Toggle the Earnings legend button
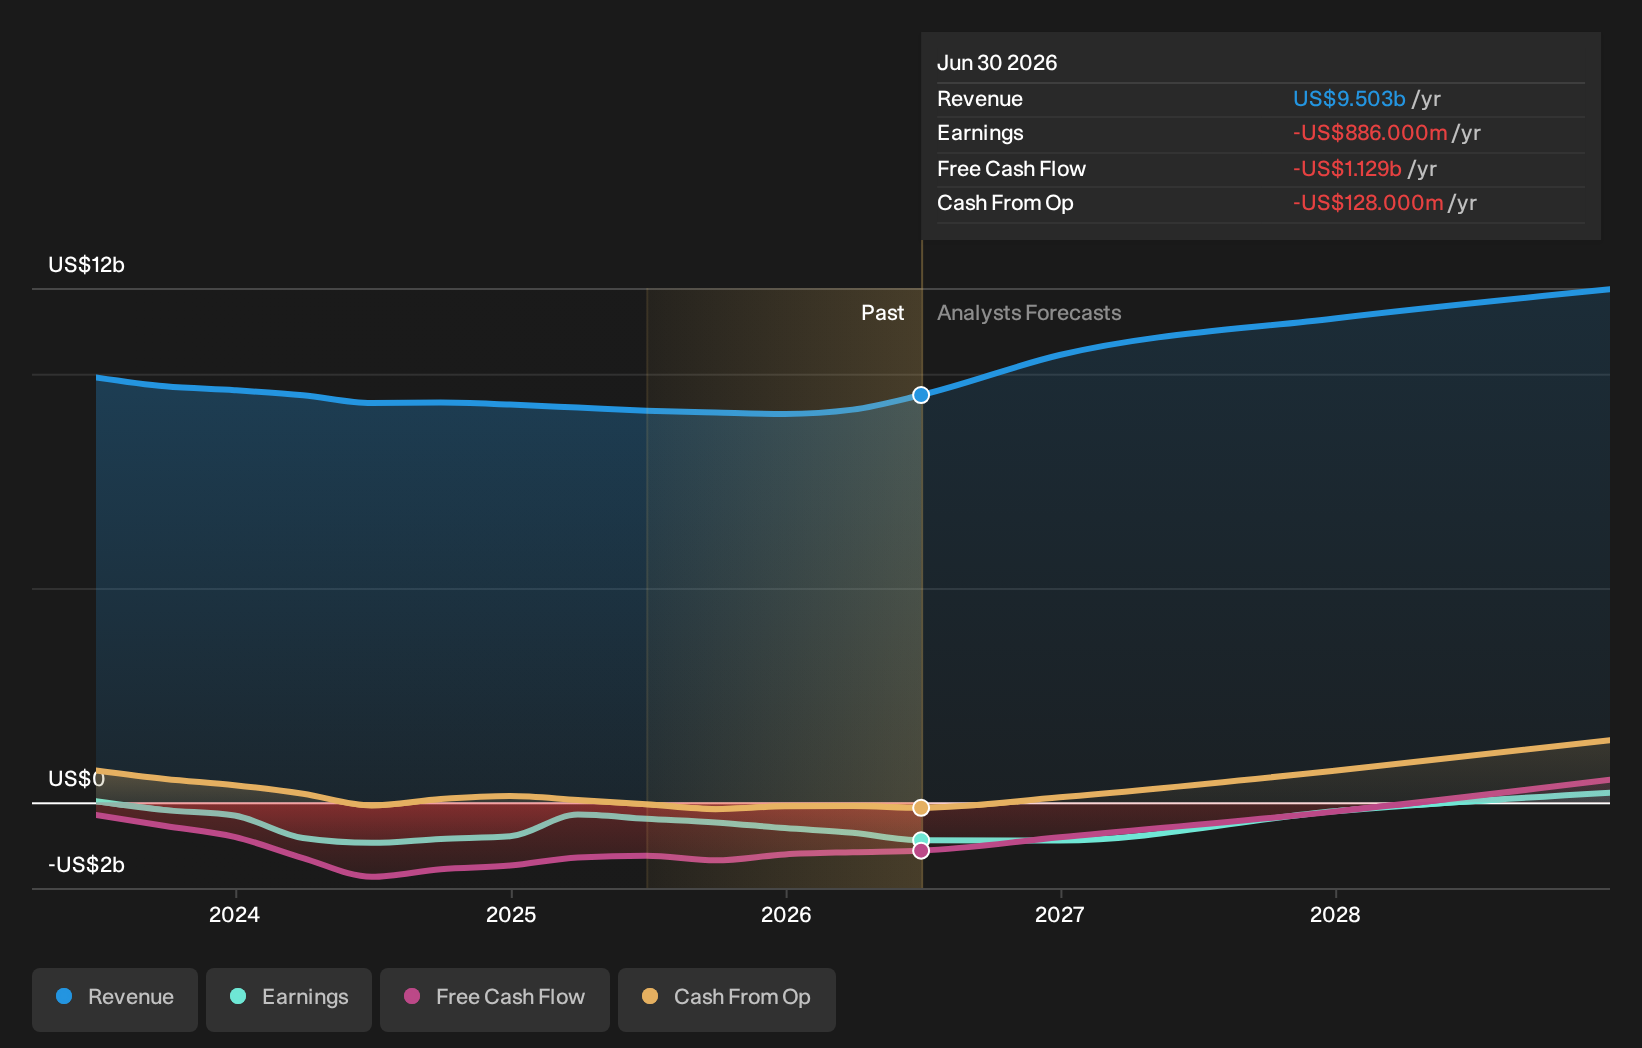This screenshot has height=1048, width=1642. (x=289, y=999)
